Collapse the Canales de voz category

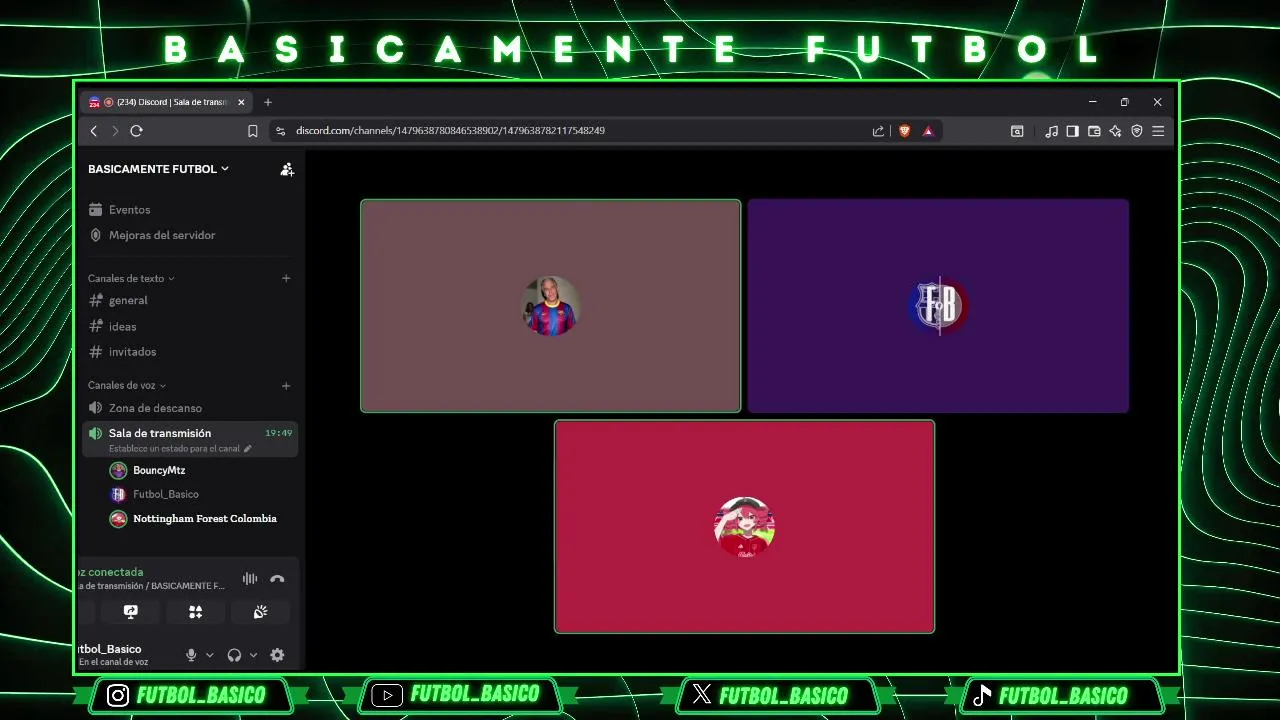pos(127,385)
